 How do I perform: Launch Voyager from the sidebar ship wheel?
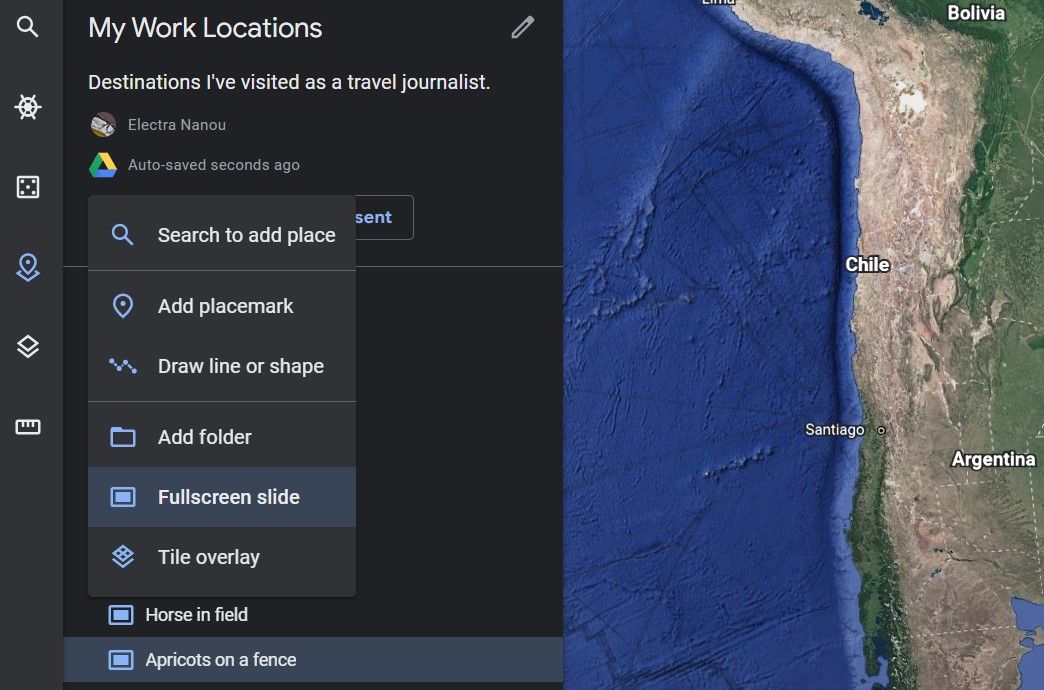tap(28, 107)
